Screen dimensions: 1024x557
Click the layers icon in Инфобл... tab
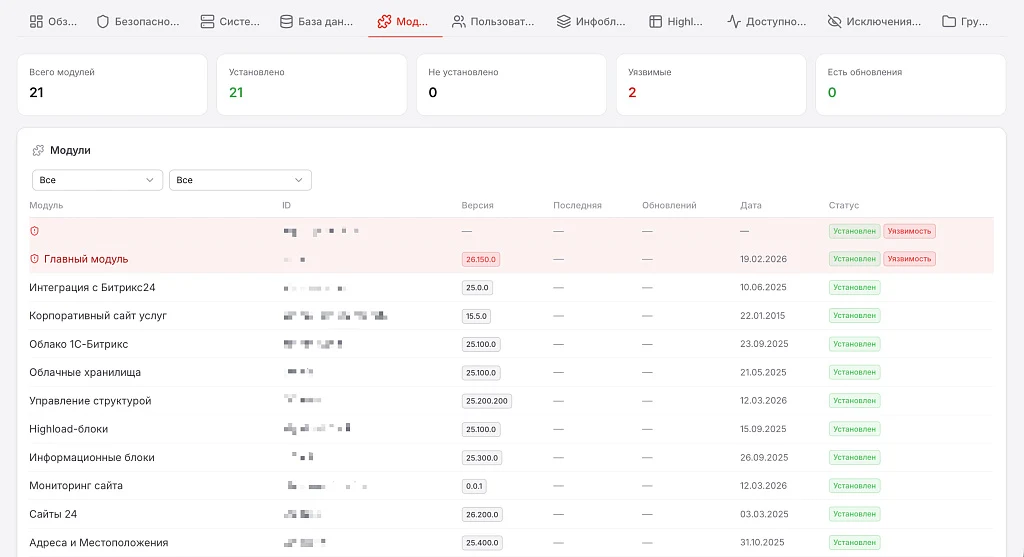click(564, 22)
